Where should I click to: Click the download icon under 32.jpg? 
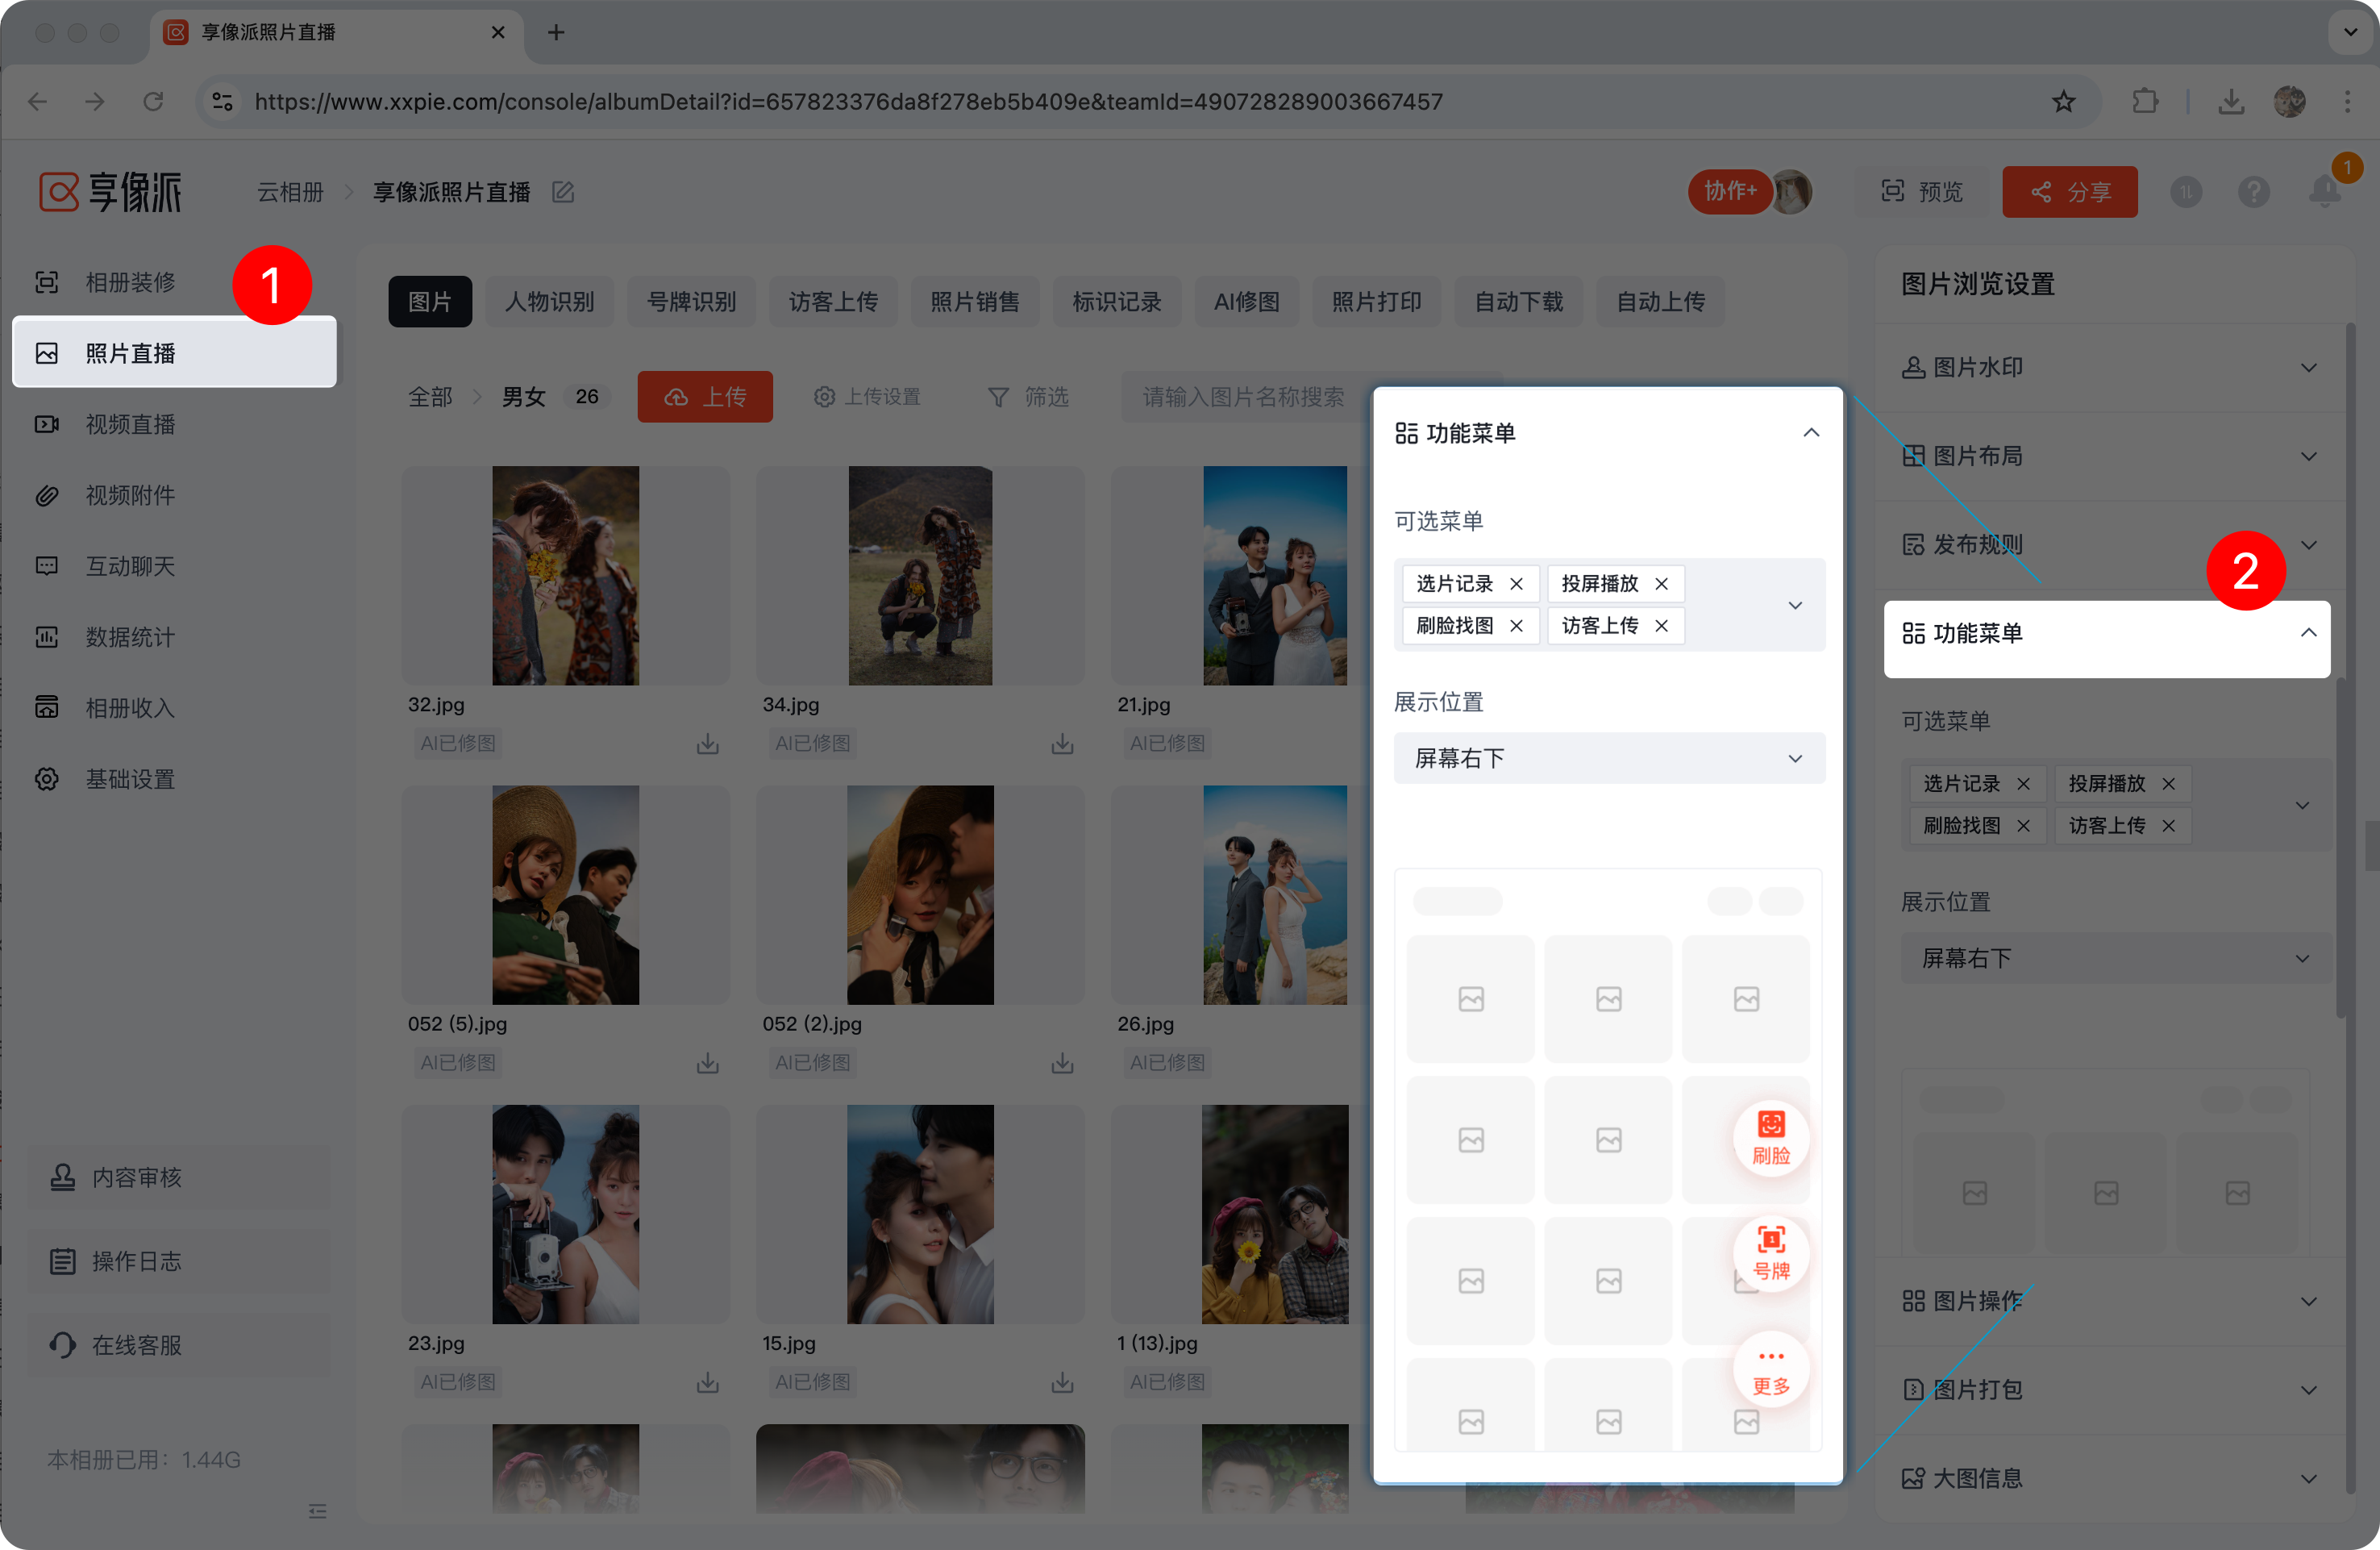click(707, 744)
